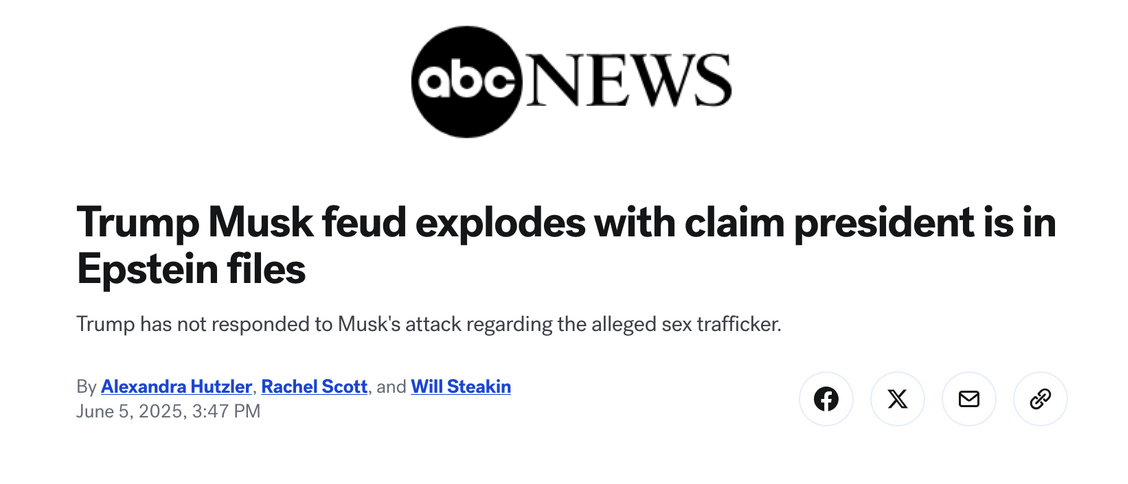
Task: Copy the article link with chain icon
Action: pyautogui.click(x=1040, y=399)
